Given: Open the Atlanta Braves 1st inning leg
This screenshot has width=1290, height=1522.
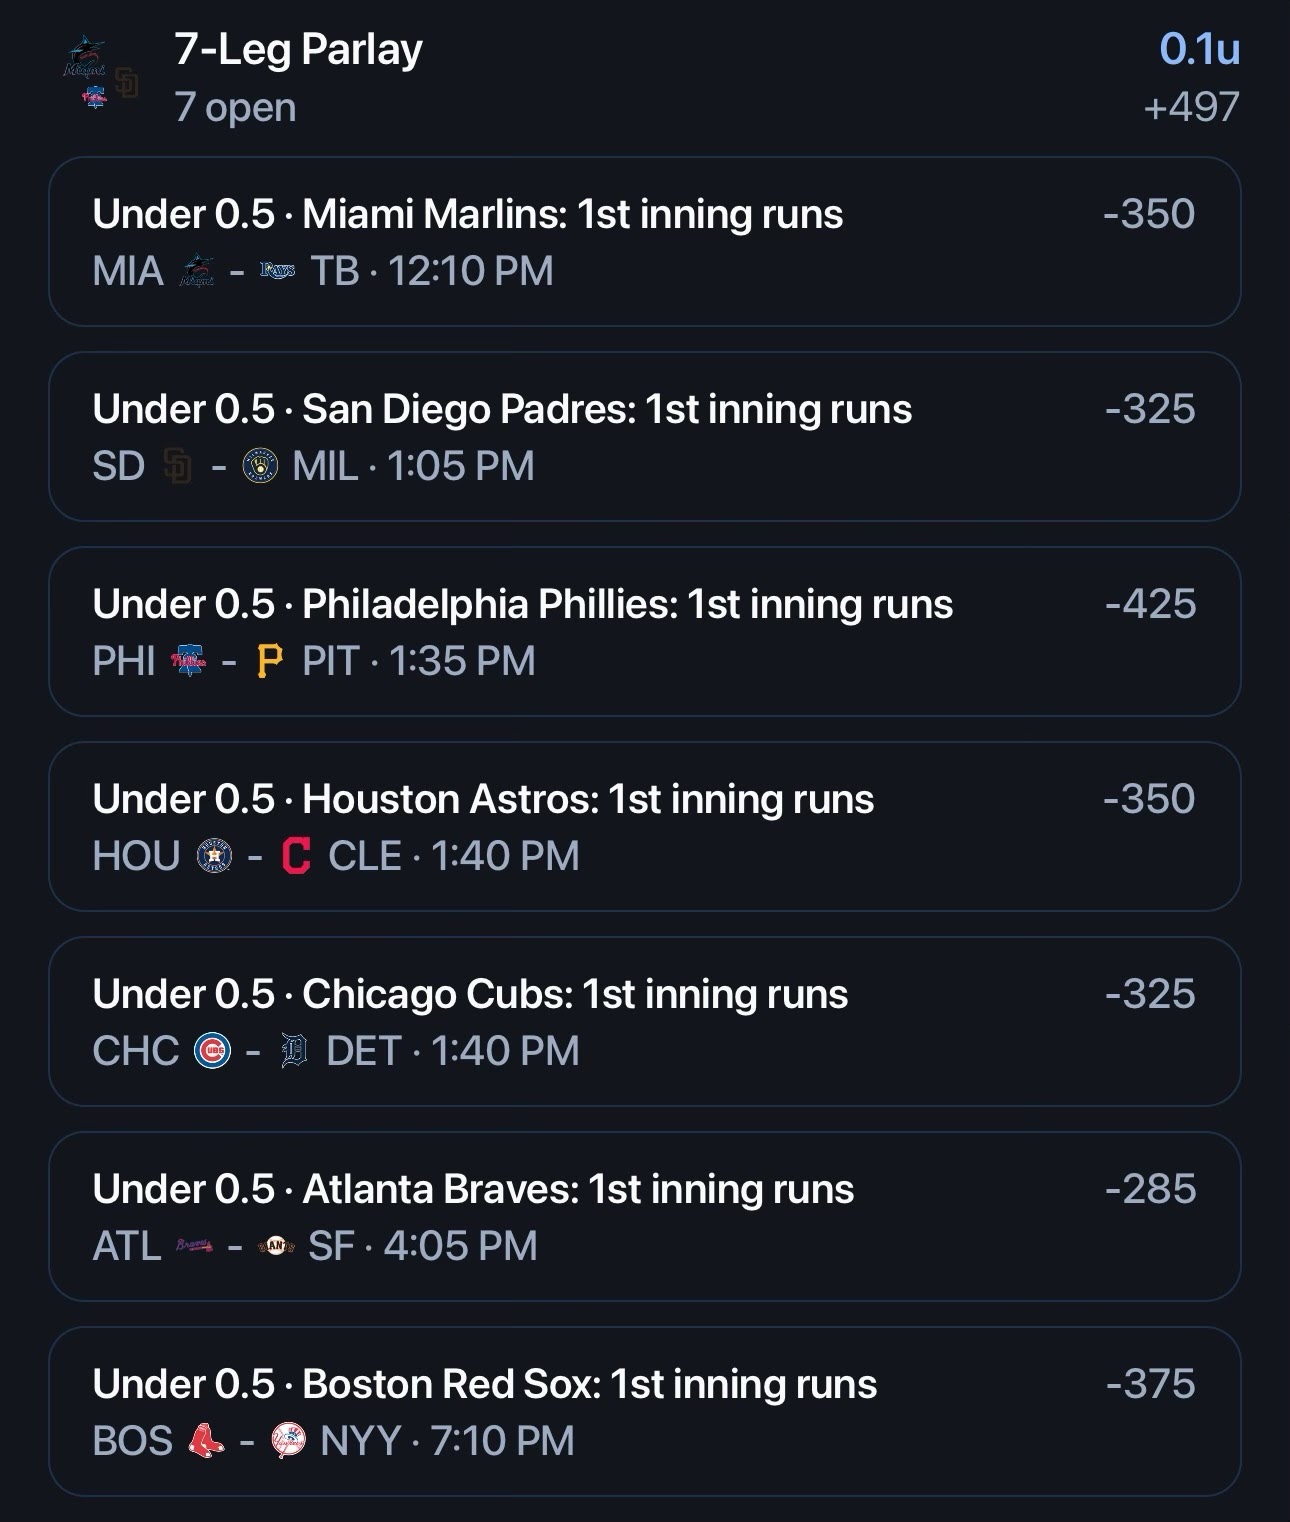Looking at the screenshot, I should (x=644, y=1216).
